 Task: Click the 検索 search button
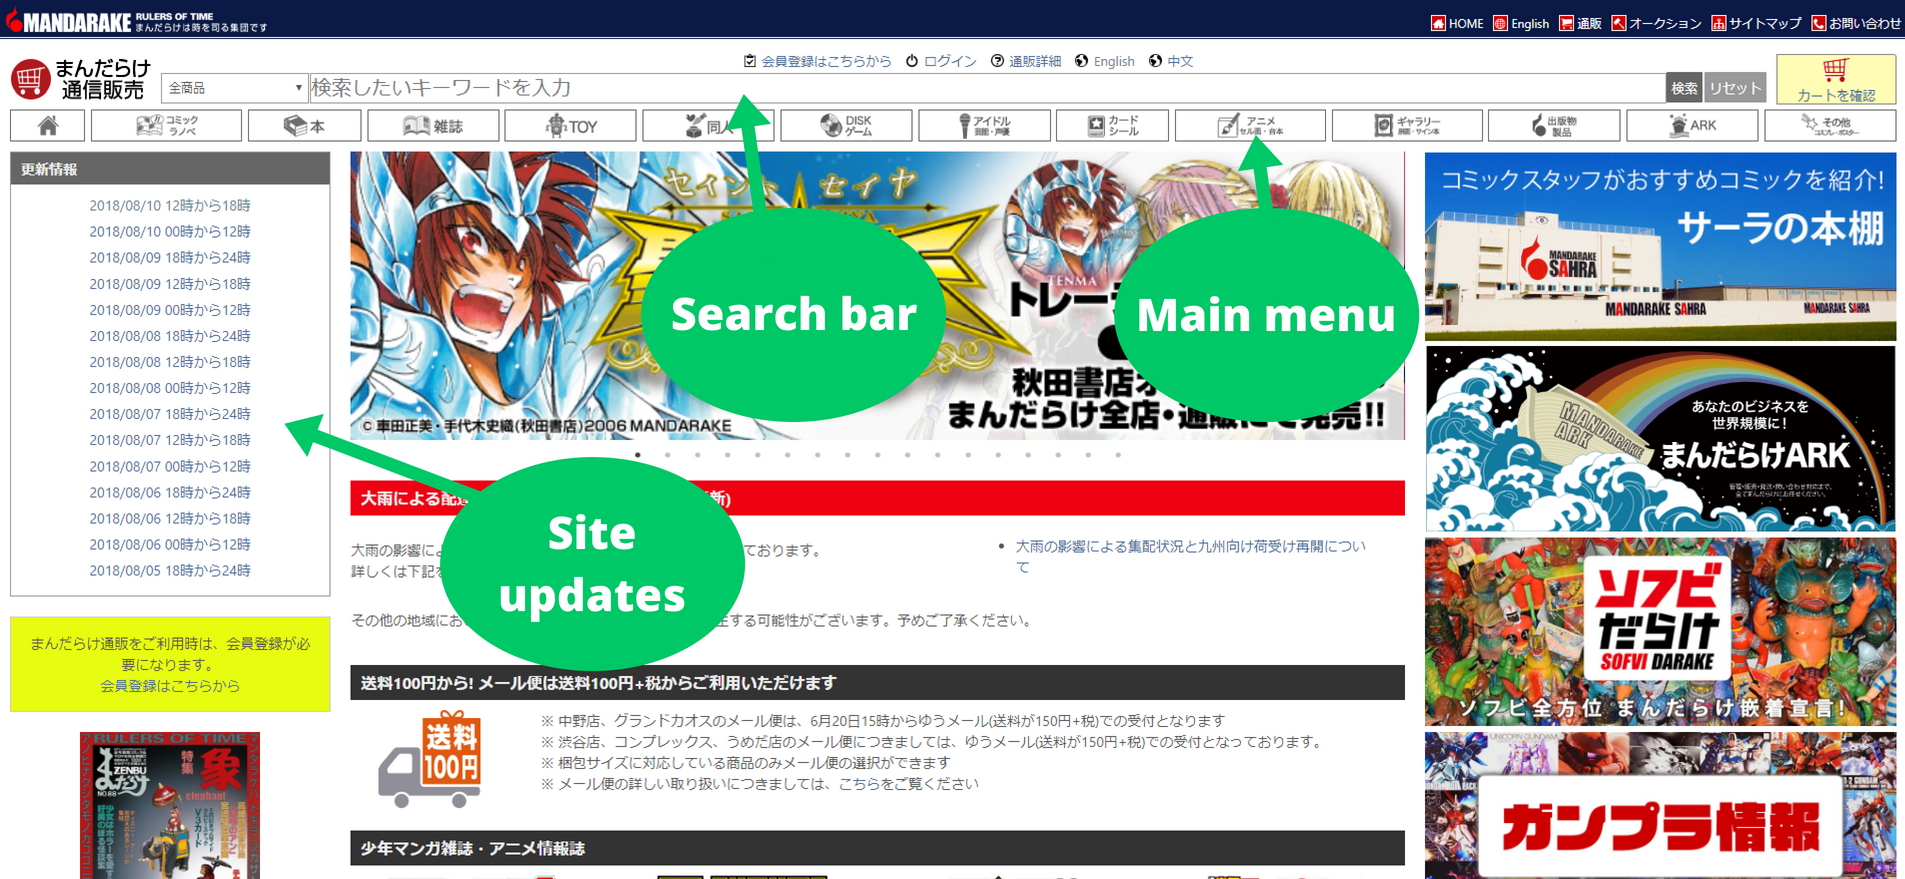point(1684,88)
